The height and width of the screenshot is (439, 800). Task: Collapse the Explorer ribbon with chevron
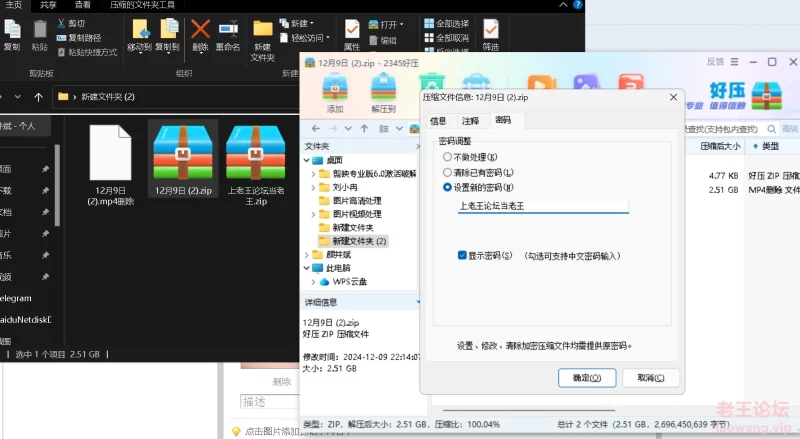pos(563,5)
